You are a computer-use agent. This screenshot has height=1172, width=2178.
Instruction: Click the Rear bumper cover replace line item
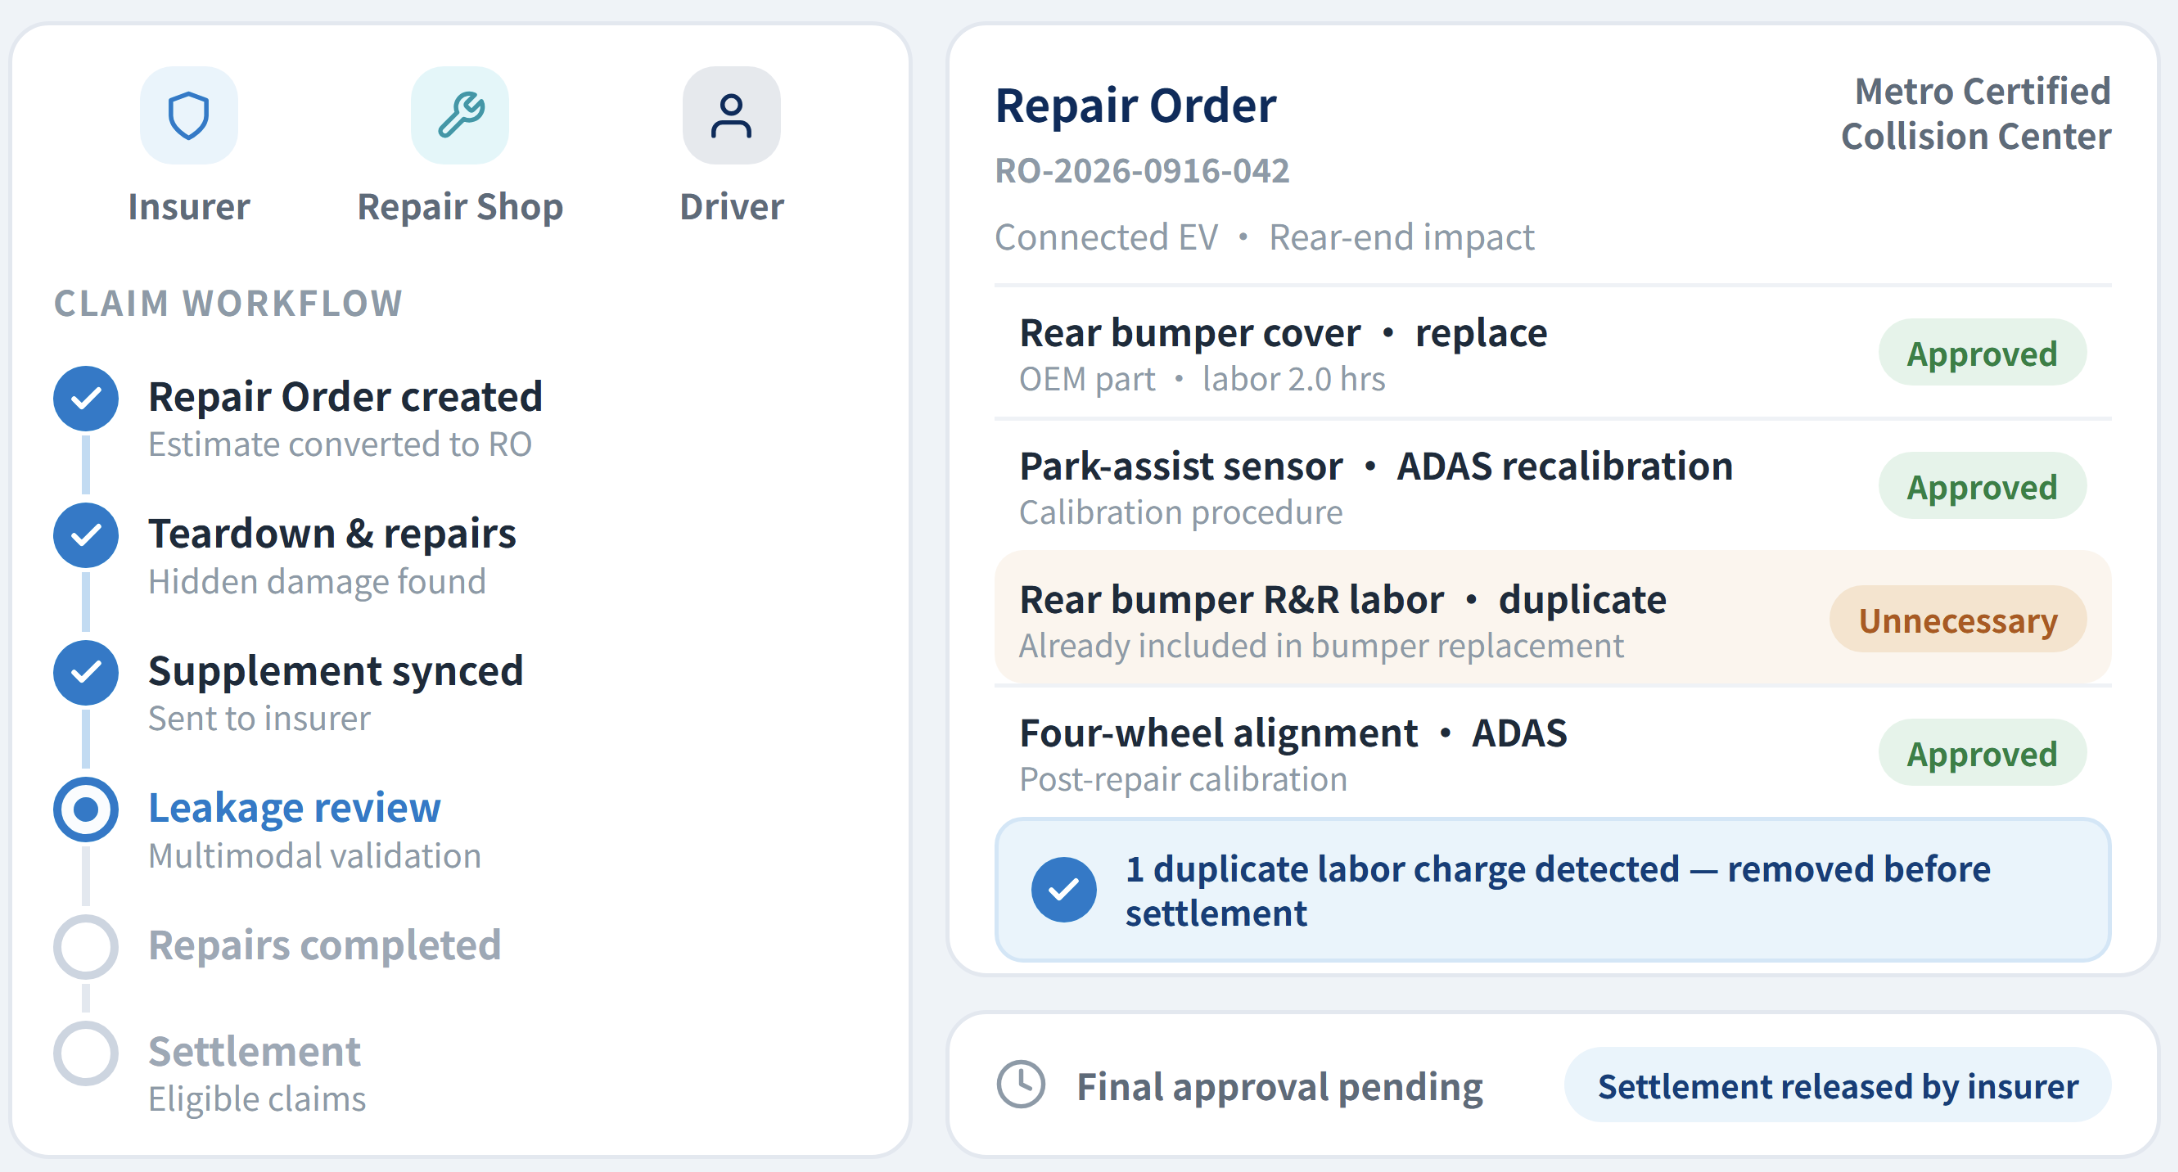1553,353
